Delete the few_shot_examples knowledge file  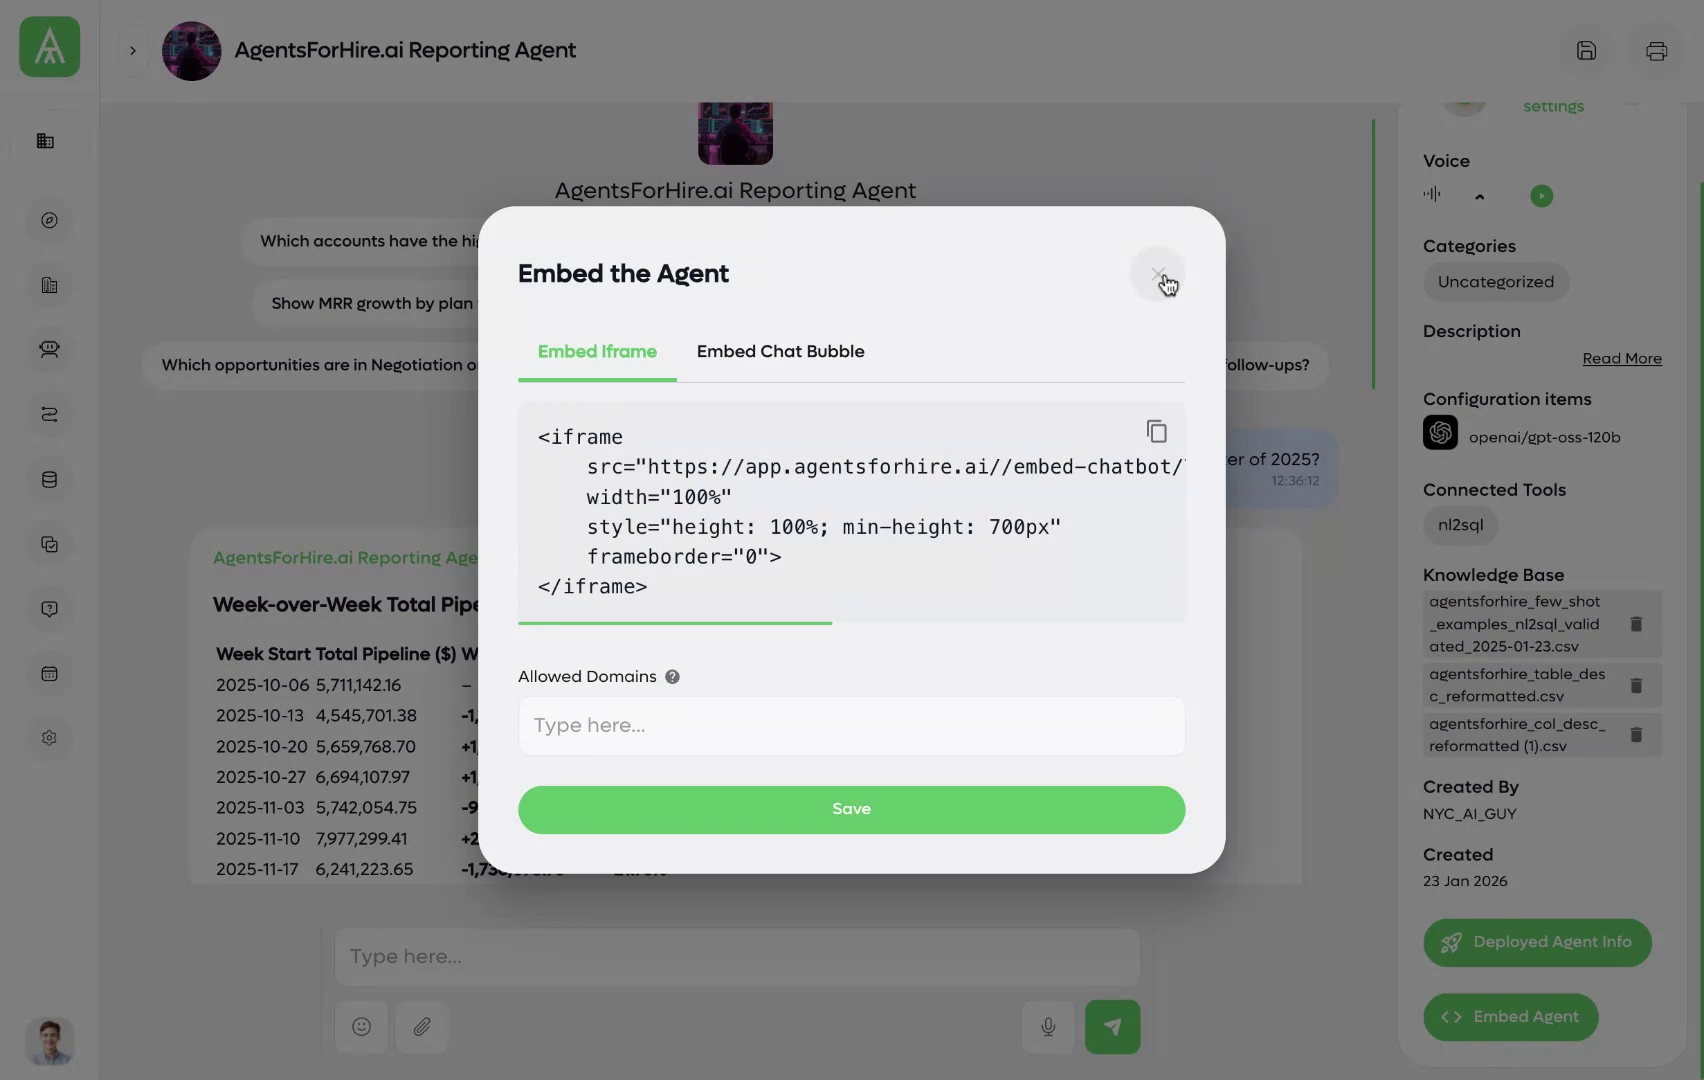click(1636, 624)
